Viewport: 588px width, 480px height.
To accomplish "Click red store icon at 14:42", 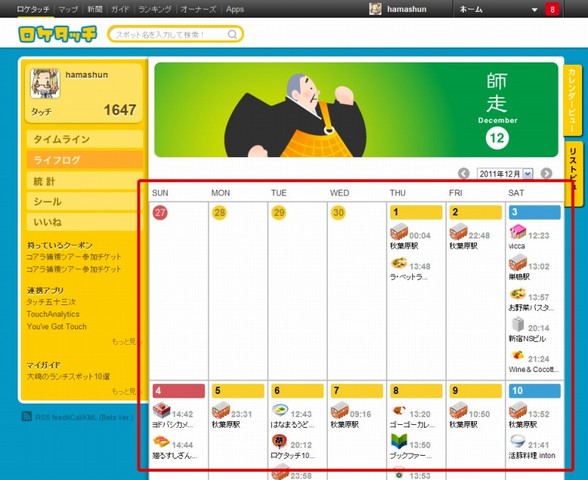I will (162, 410).
